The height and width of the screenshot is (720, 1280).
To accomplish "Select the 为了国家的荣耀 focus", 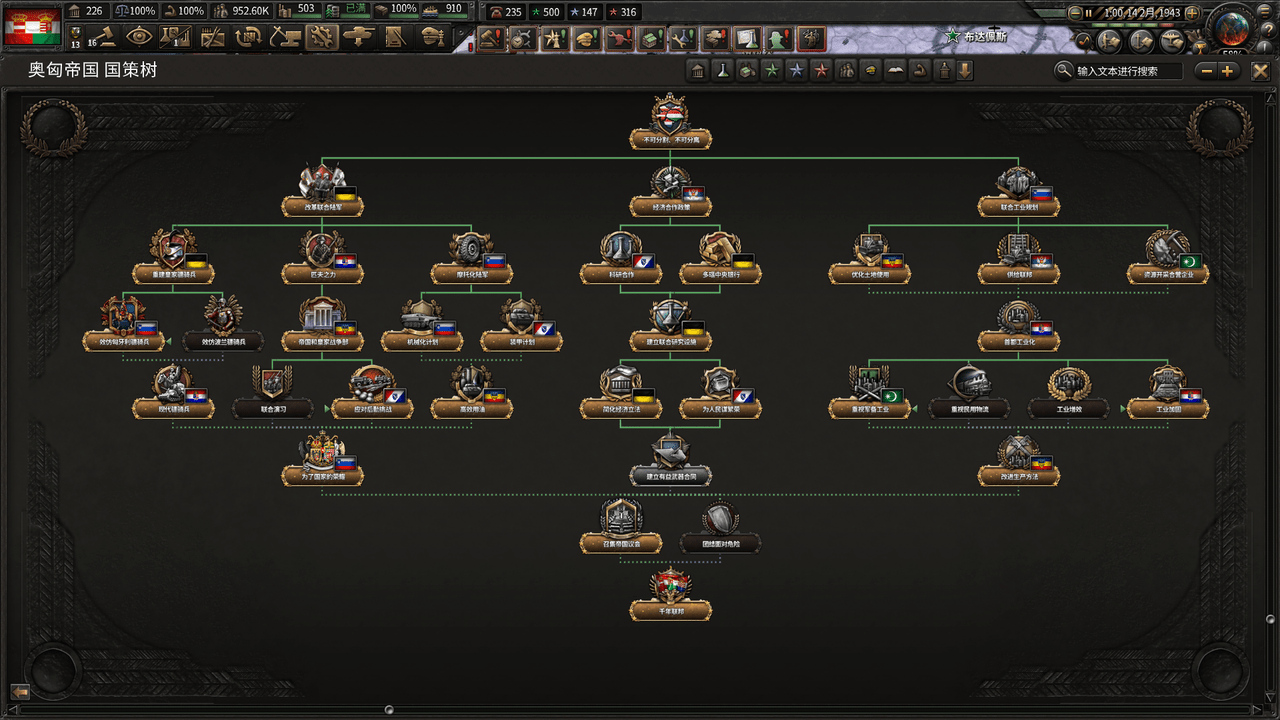I will tap(322, 459).
